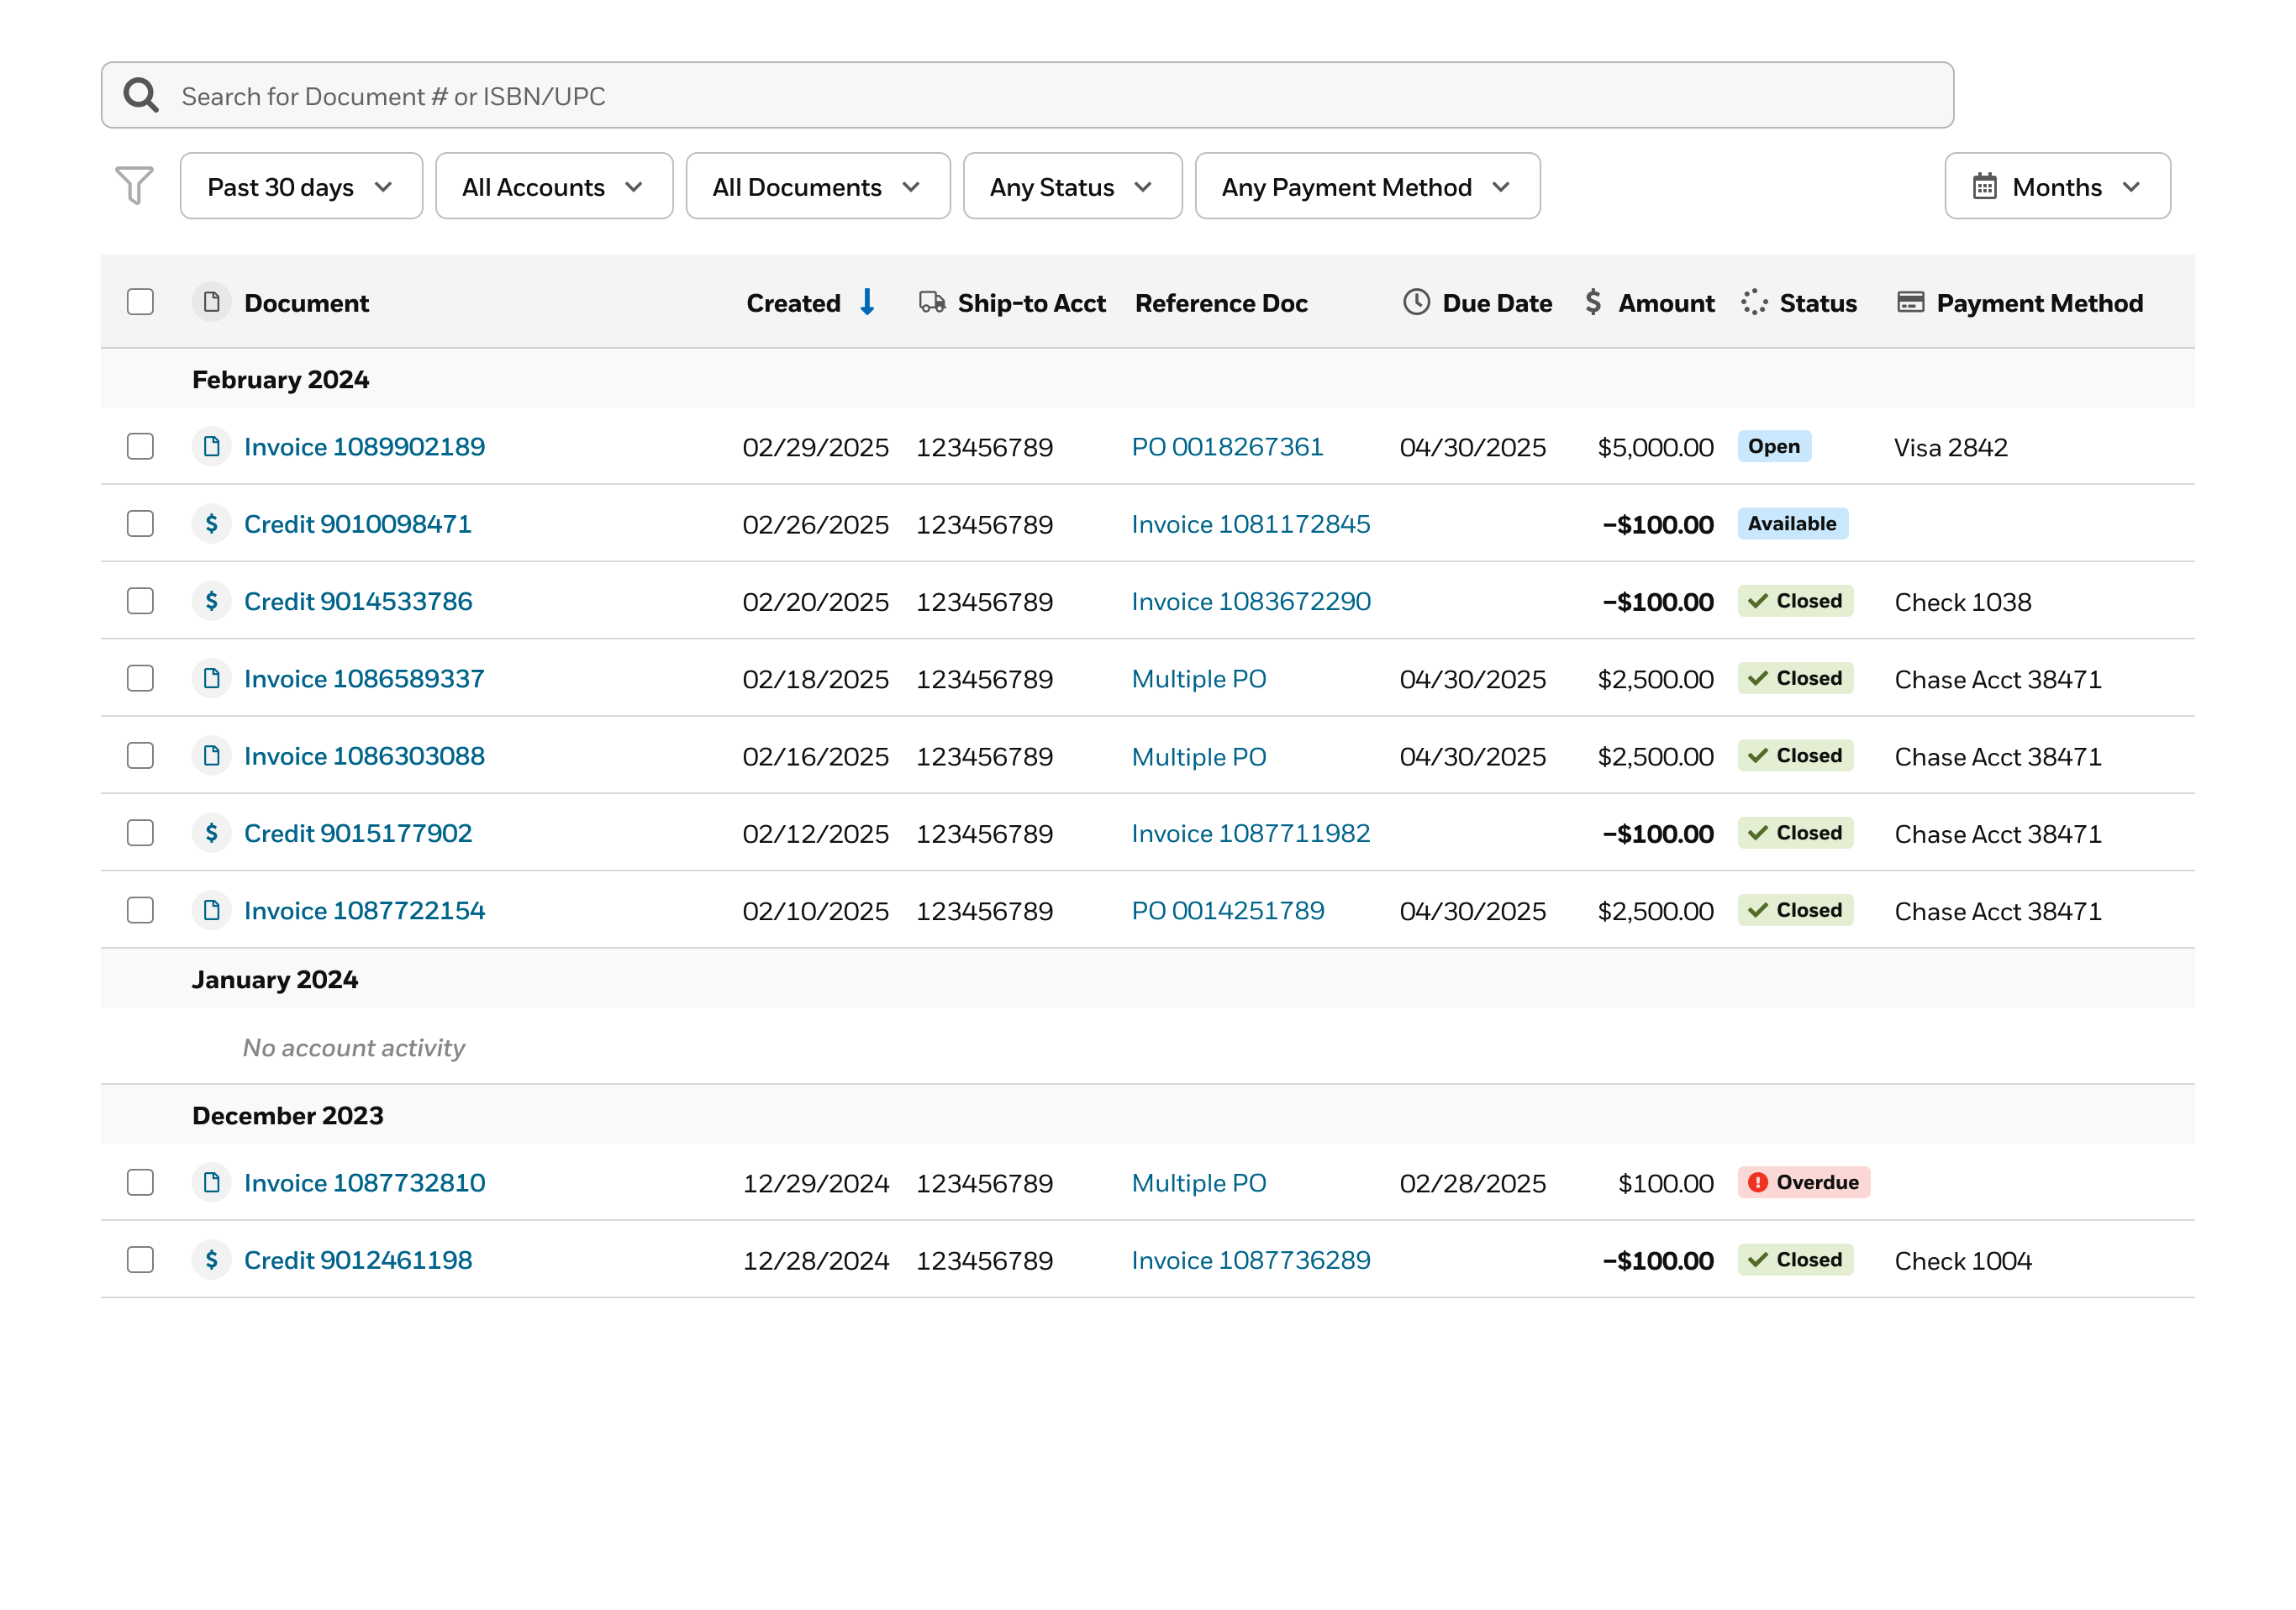Click the document search input field
The width and height of the screenshot is (2296, 1610).
1027,95
